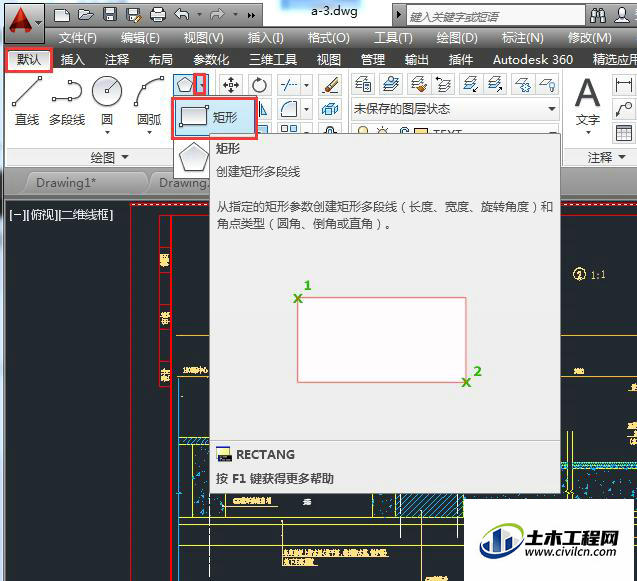
Task: Click the user sign-in icon
Action: pyautogui.click(x=622, y=15)
